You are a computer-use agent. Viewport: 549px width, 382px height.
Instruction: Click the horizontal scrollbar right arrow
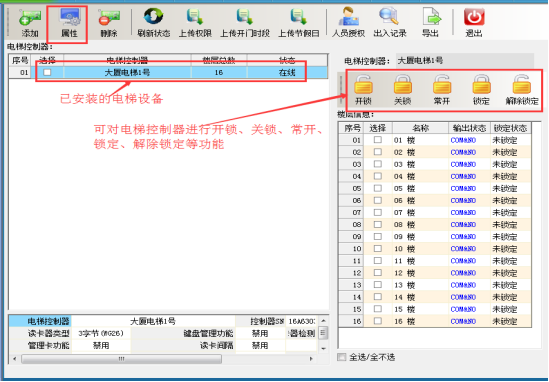tap(311, 359)
